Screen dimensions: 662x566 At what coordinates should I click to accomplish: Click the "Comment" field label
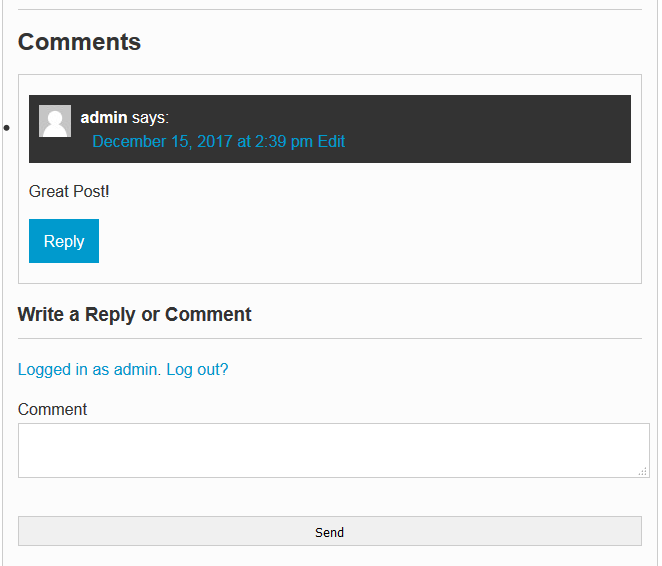coord(52,409)
